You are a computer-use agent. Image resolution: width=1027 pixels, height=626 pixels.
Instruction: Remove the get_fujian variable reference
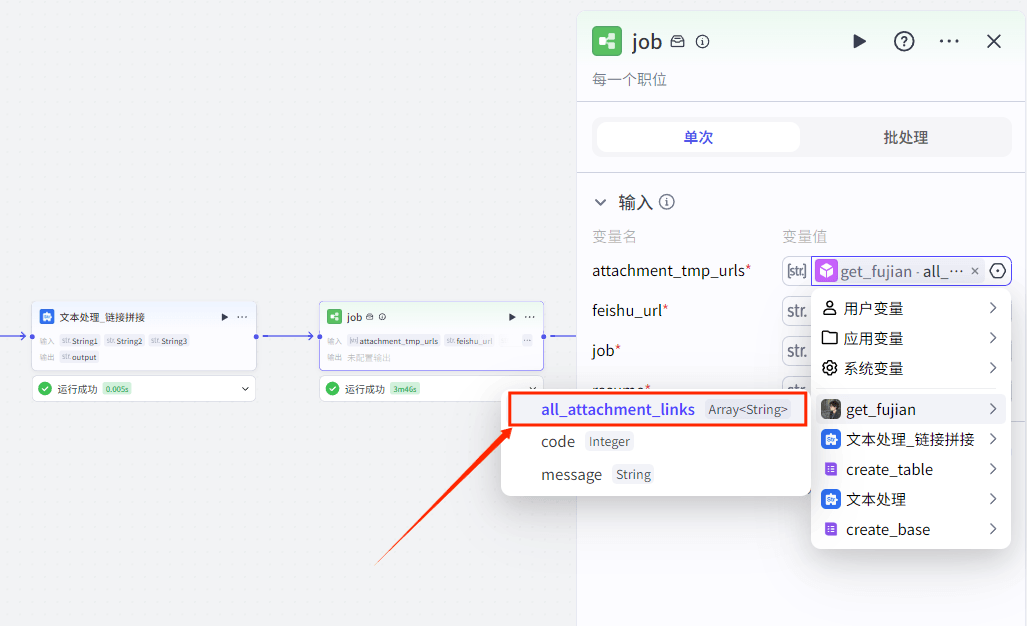(x=975, y=271)
